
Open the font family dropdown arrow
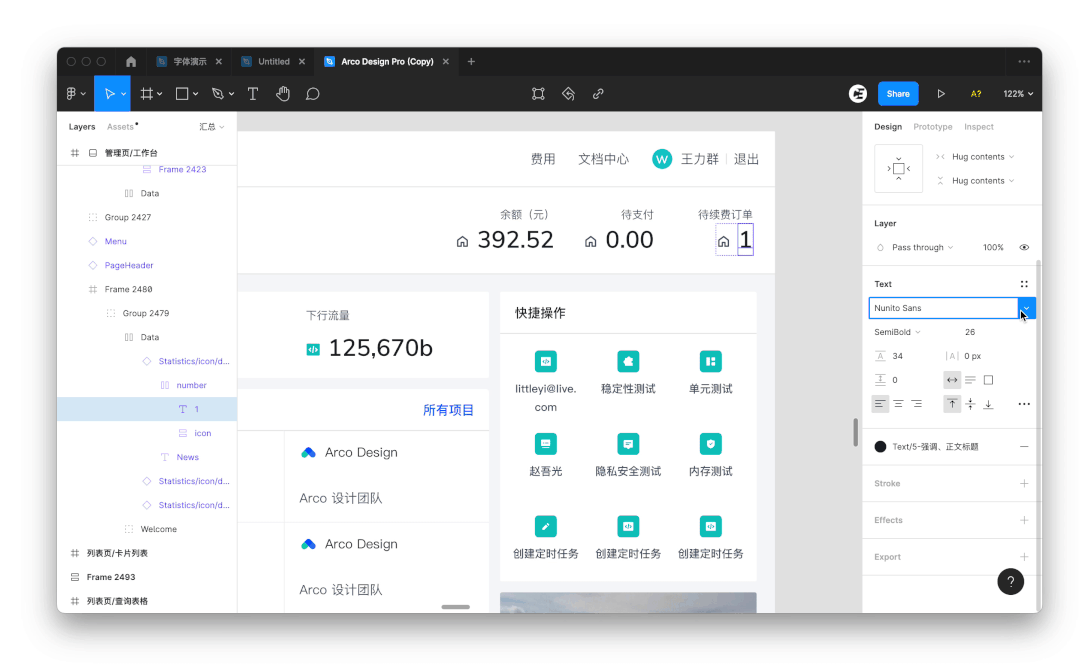click(1026, 308)
